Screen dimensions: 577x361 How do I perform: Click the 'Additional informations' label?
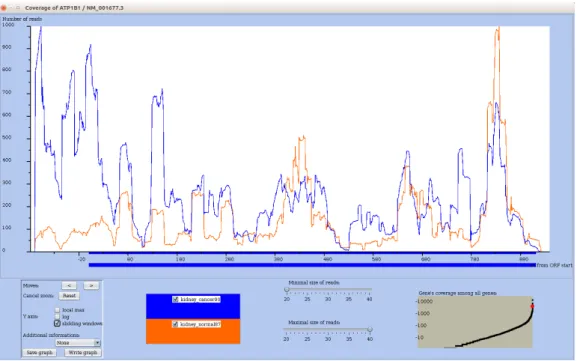[51, 335]
